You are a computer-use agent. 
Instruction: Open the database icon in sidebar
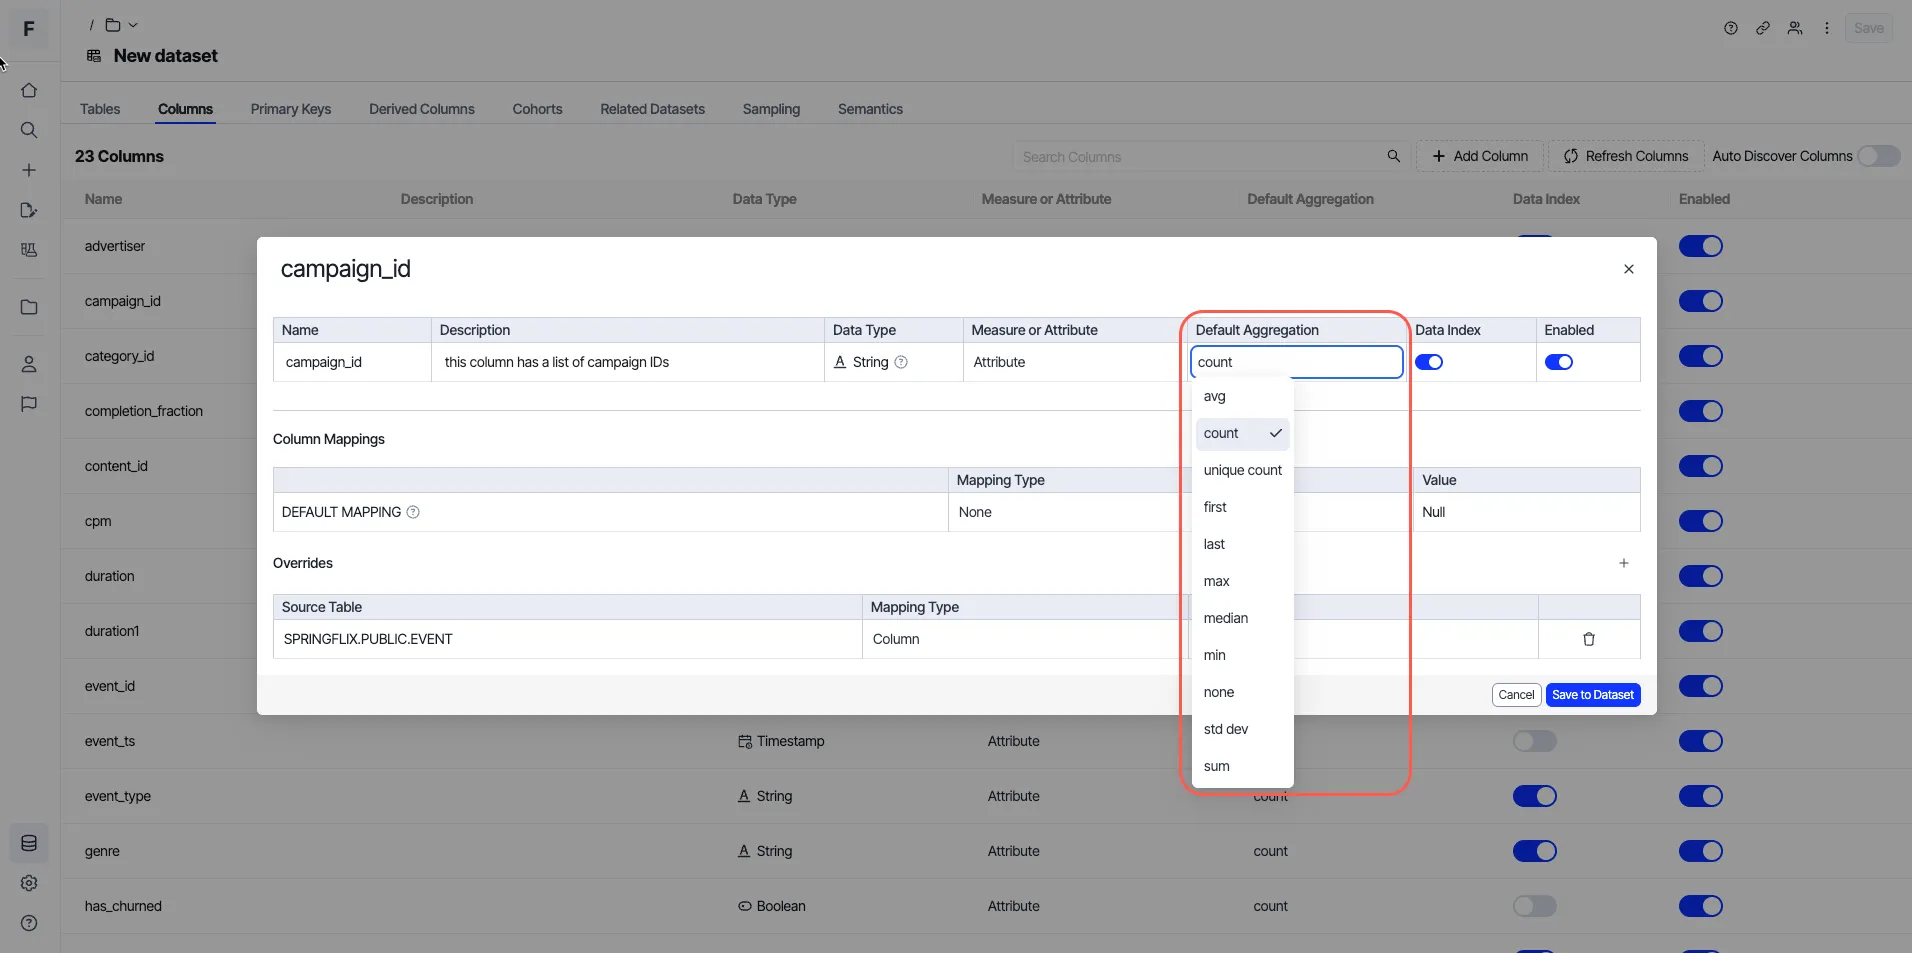[29, 843]
